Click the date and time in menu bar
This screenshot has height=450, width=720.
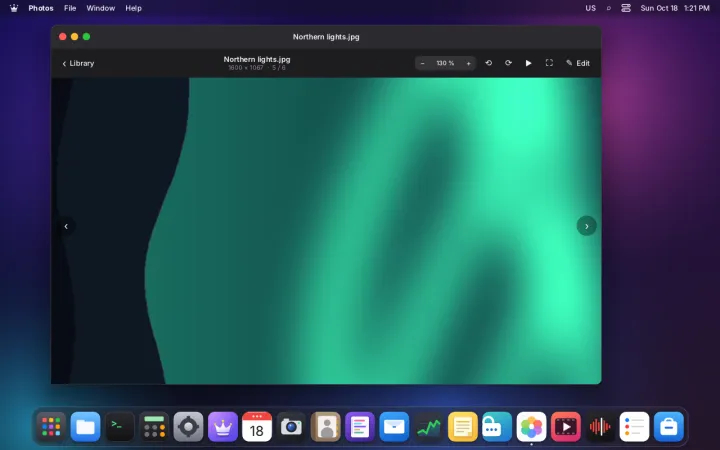tap(675, 8)
